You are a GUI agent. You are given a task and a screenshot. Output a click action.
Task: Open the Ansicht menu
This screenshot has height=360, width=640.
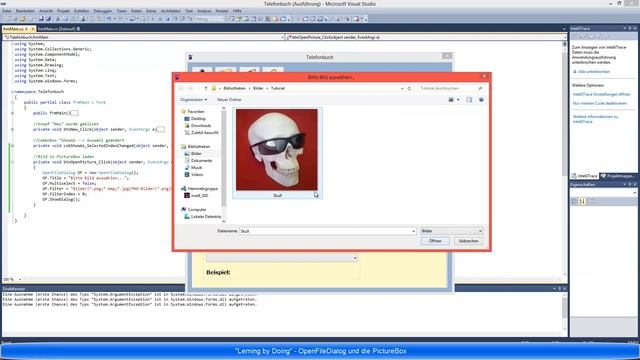pos(46,11)
